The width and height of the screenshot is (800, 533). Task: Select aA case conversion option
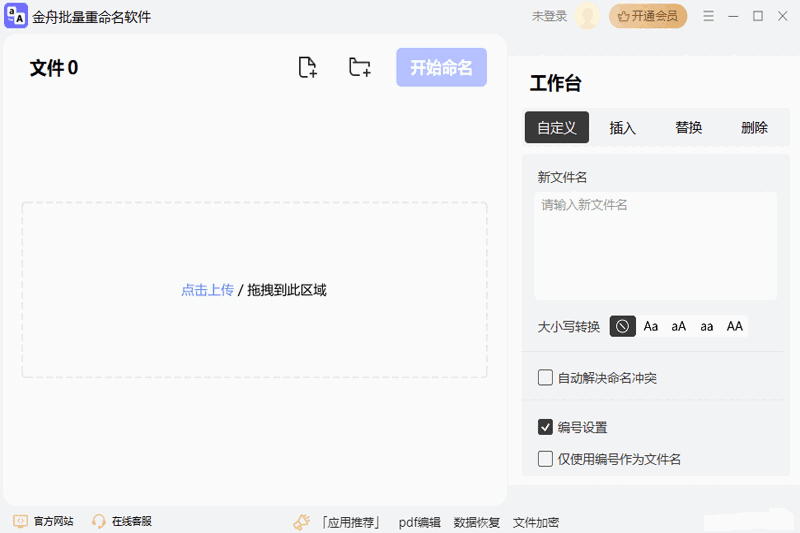pyautogui.click(x=679, y=326)
